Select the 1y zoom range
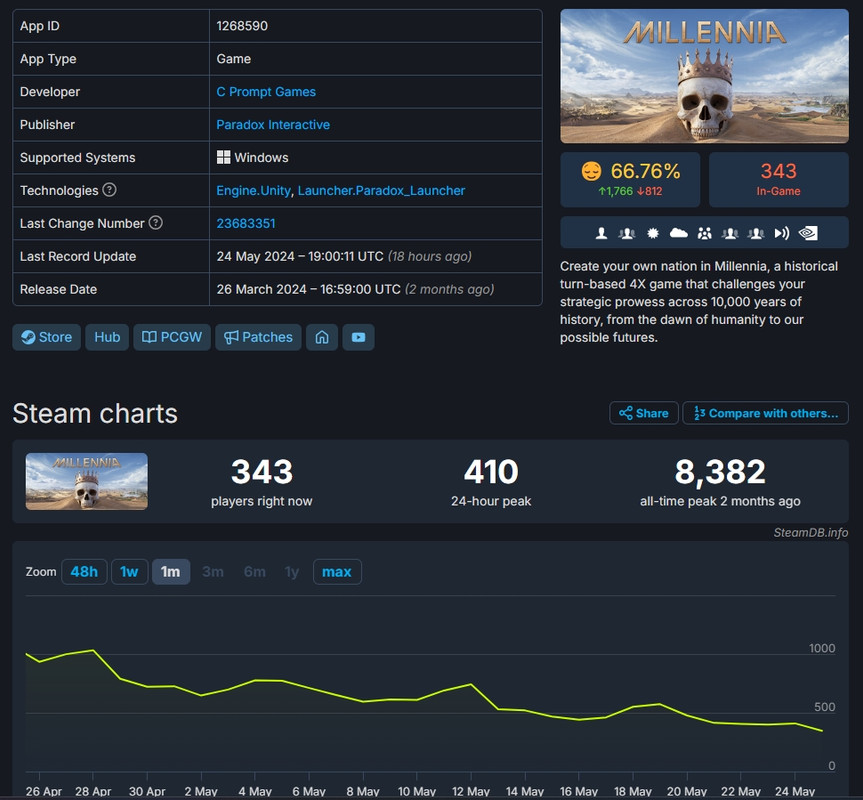 tap(292, 572)
